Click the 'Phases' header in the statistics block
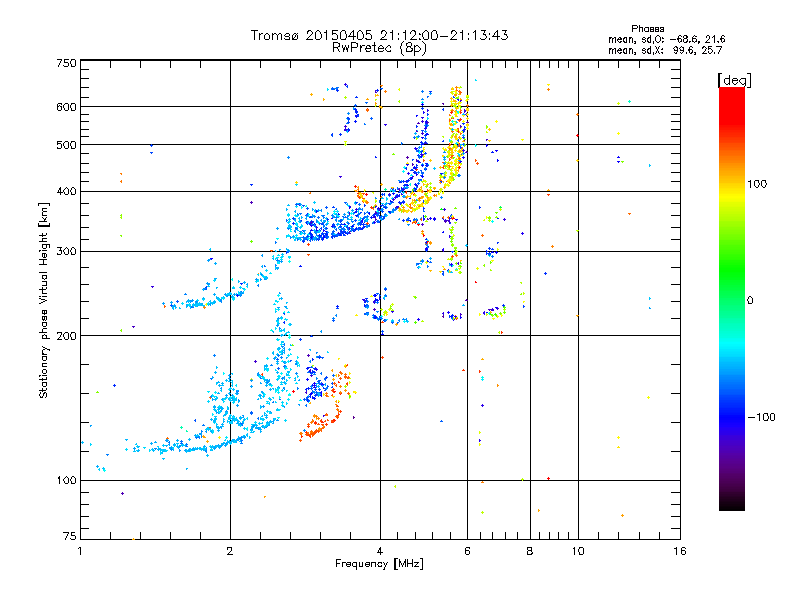The height and width of the screenshot is (600, 800). coord(647,29)
